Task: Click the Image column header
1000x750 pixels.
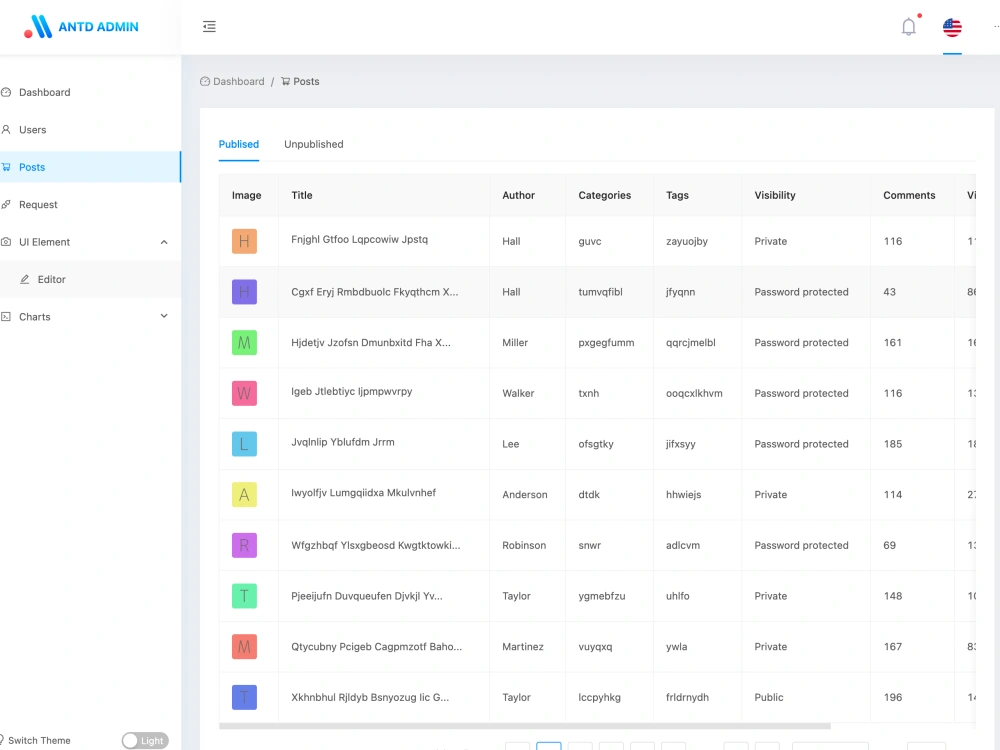Action: 247,195
